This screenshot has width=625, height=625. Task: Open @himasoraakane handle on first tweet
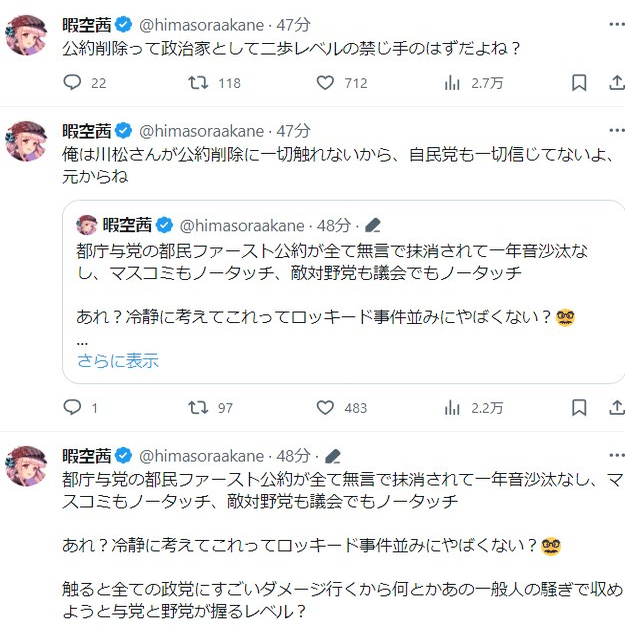(201, 21)
